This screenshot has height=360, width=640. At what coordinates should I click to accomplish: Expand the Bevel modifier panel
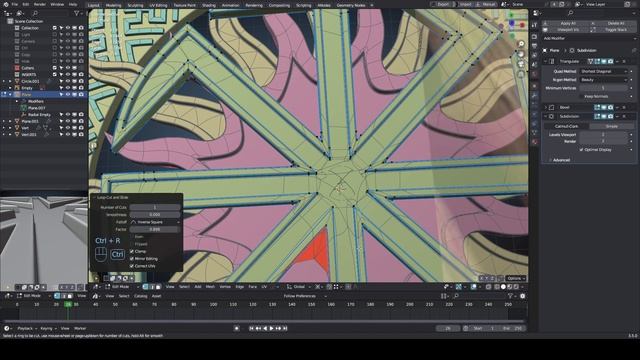(546, 107)
